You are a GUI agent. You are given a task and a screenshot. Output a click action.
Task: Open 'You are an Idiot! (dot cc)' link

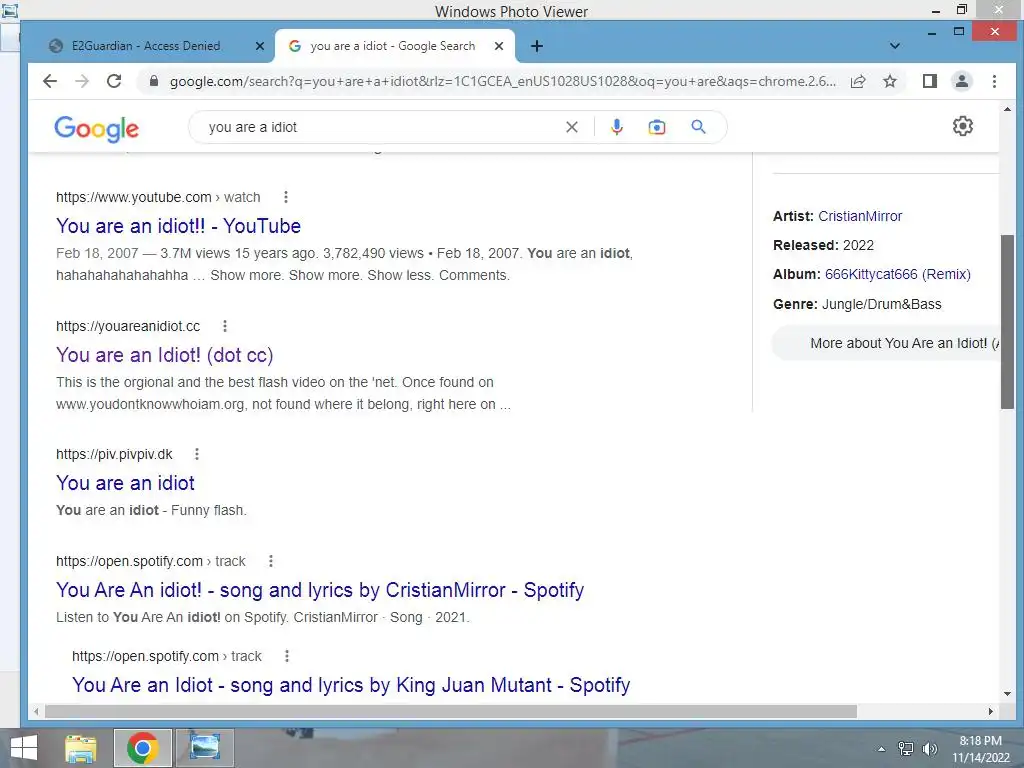(x=165, y=355)
